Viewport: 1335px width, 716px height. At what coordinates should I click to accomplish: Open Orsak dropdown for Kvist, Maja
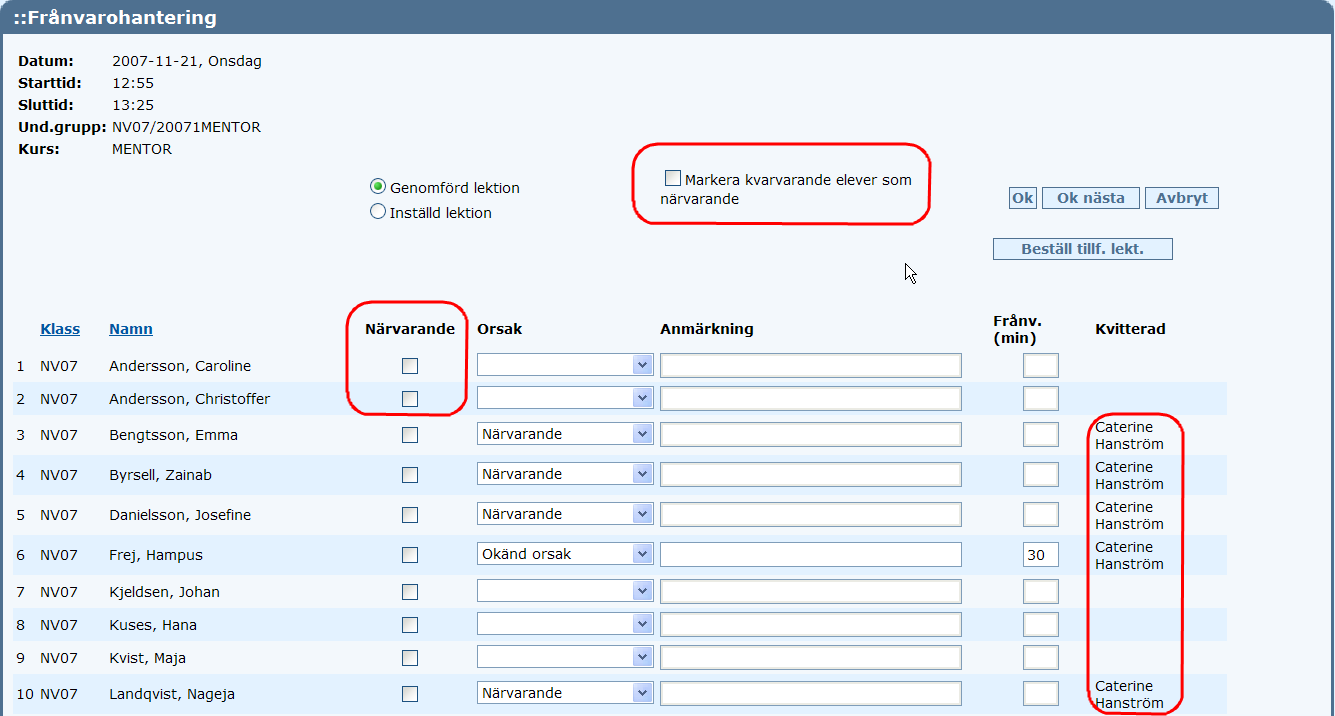point(565,657)
